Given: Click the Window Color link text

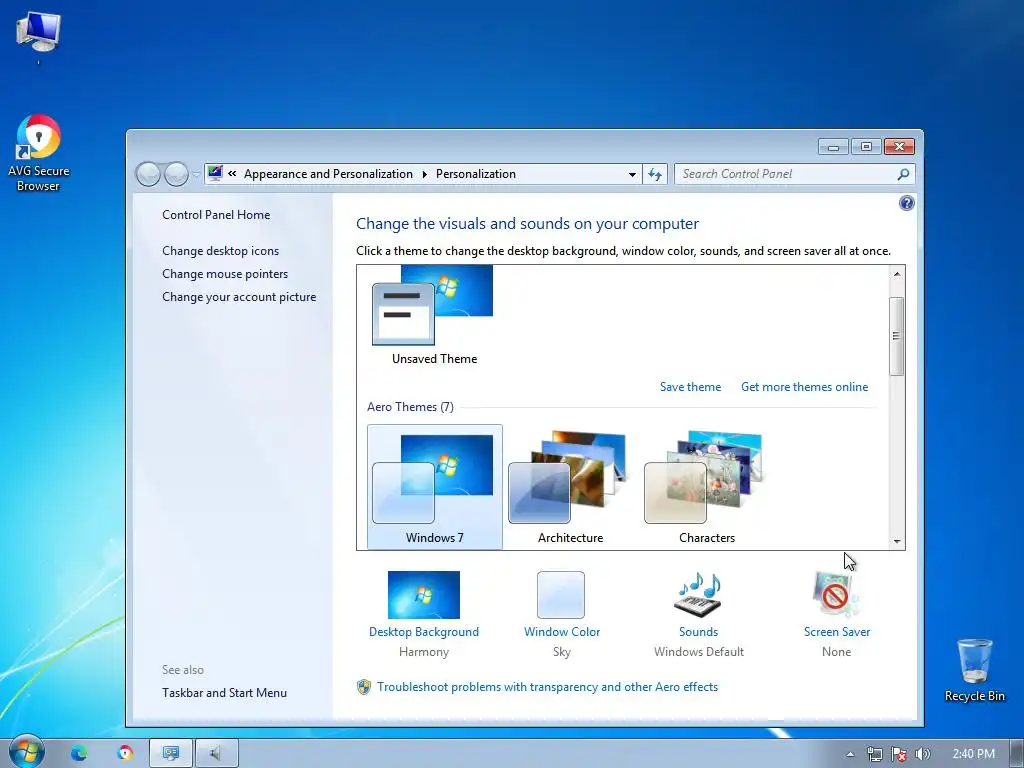Looking at the screenshot, I should pyautogui.click(x=562, y=632).
